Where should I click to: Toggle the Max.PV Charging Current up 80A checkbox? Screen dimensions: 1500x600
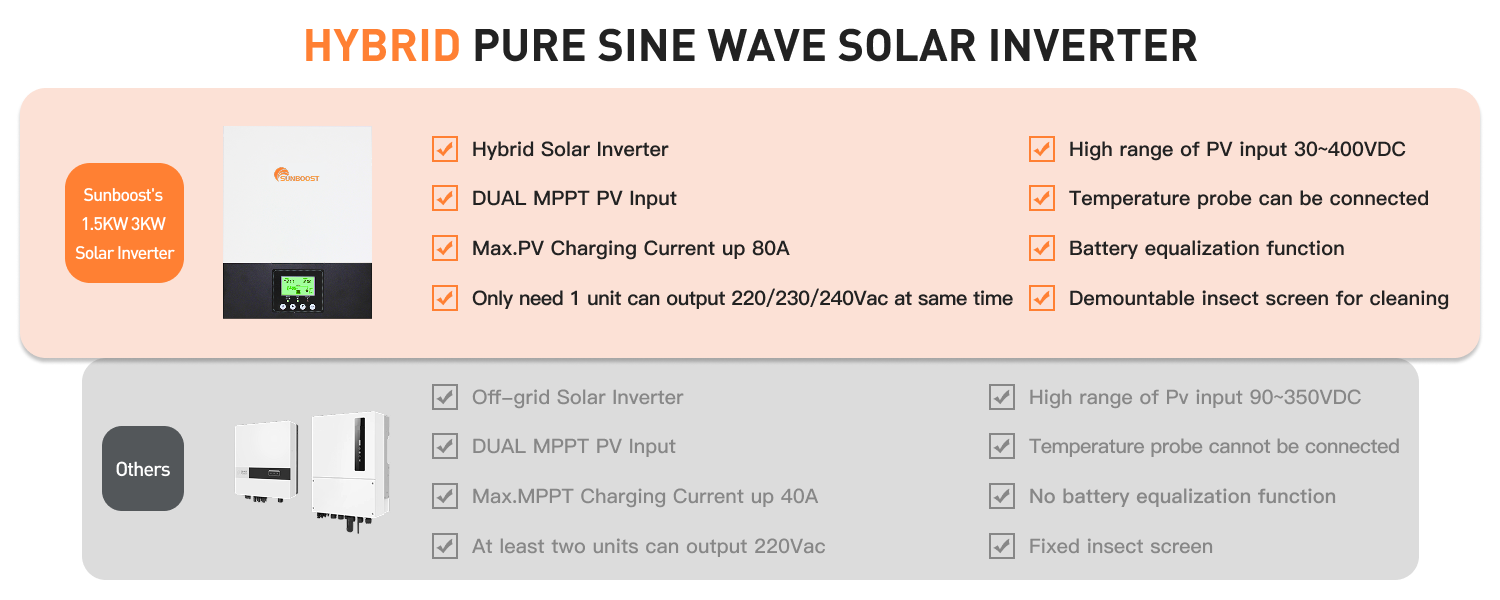click(x=444, y=248)
